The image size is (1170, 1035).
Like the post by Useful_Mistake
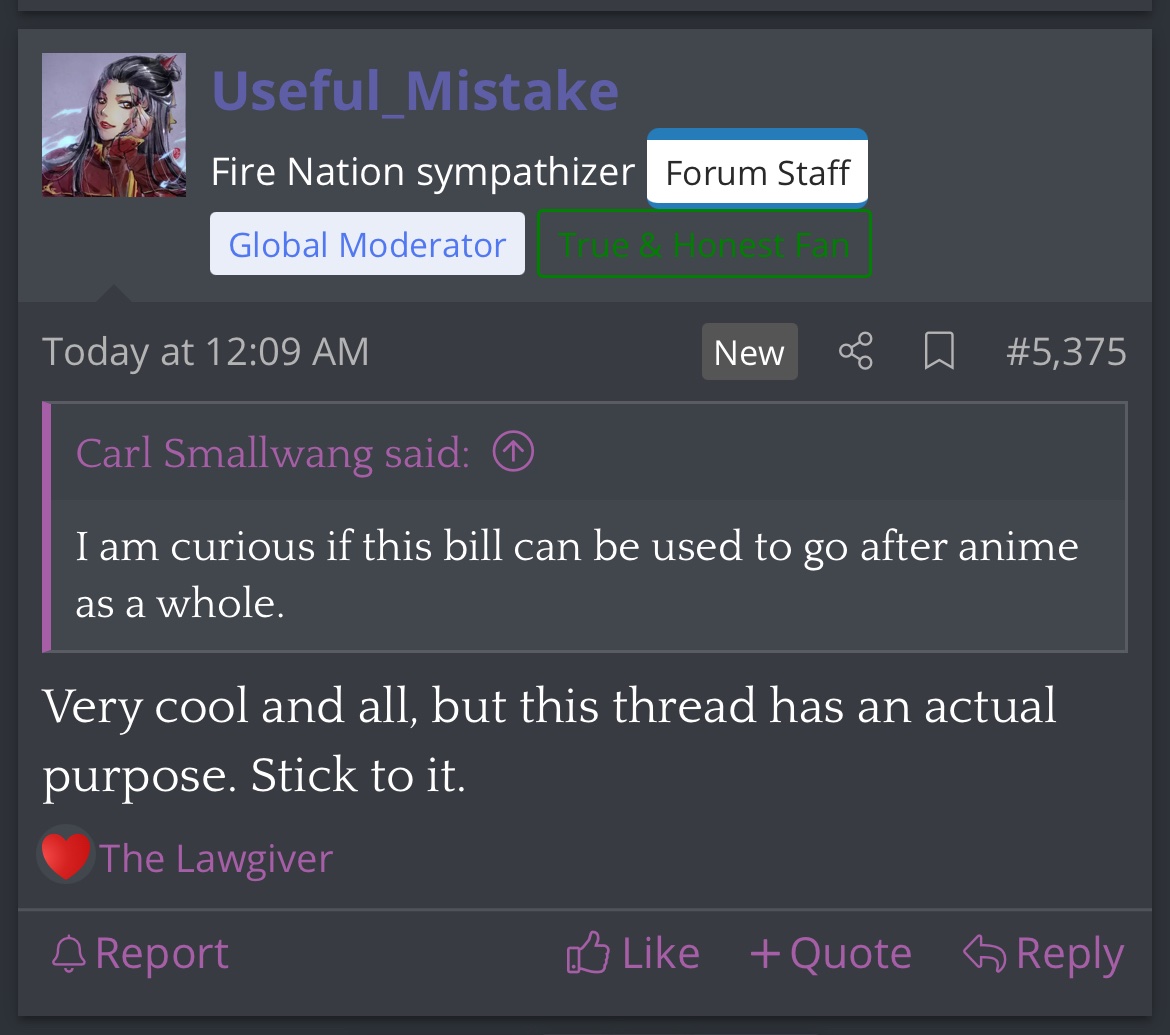633,954
